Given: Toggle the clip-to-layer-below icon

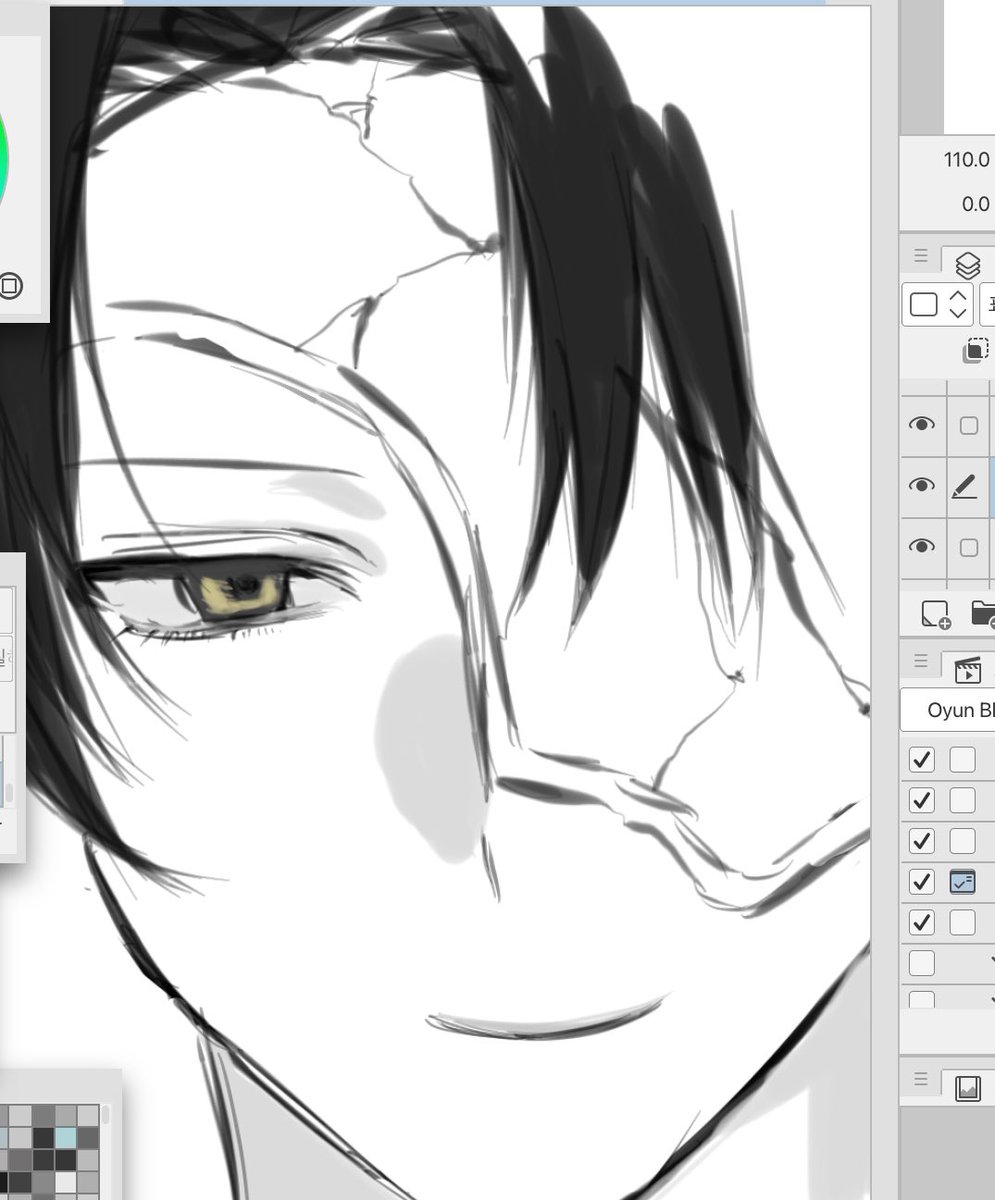Looking at the screenshot, I should click(x=977, y=350).
